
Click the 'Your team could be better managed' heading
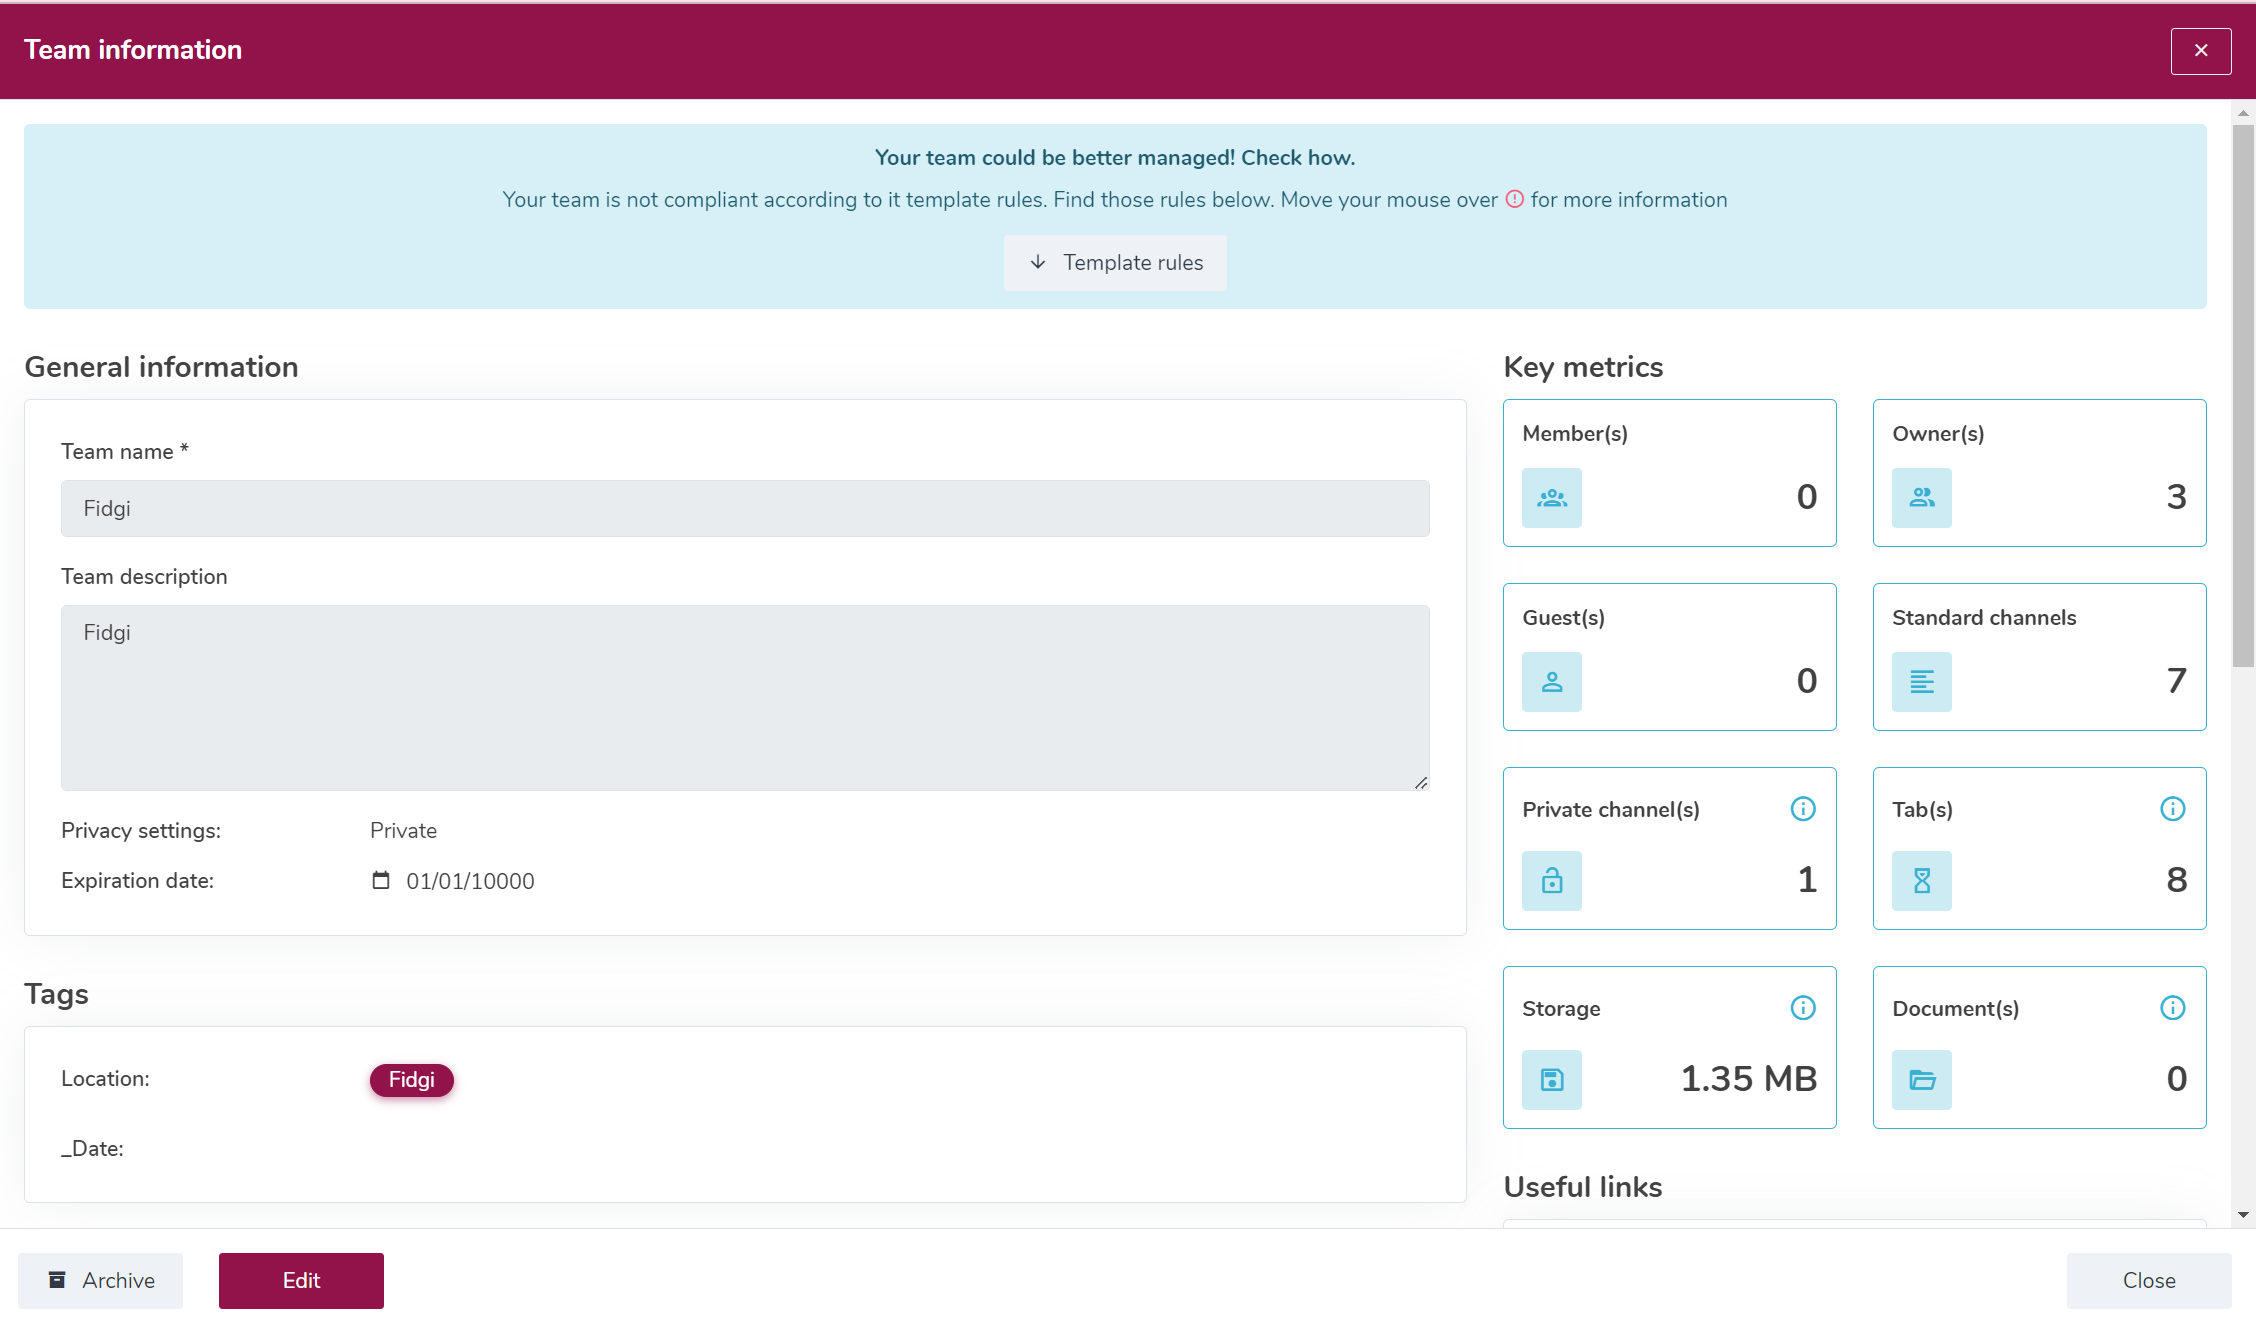point(1115,158)
